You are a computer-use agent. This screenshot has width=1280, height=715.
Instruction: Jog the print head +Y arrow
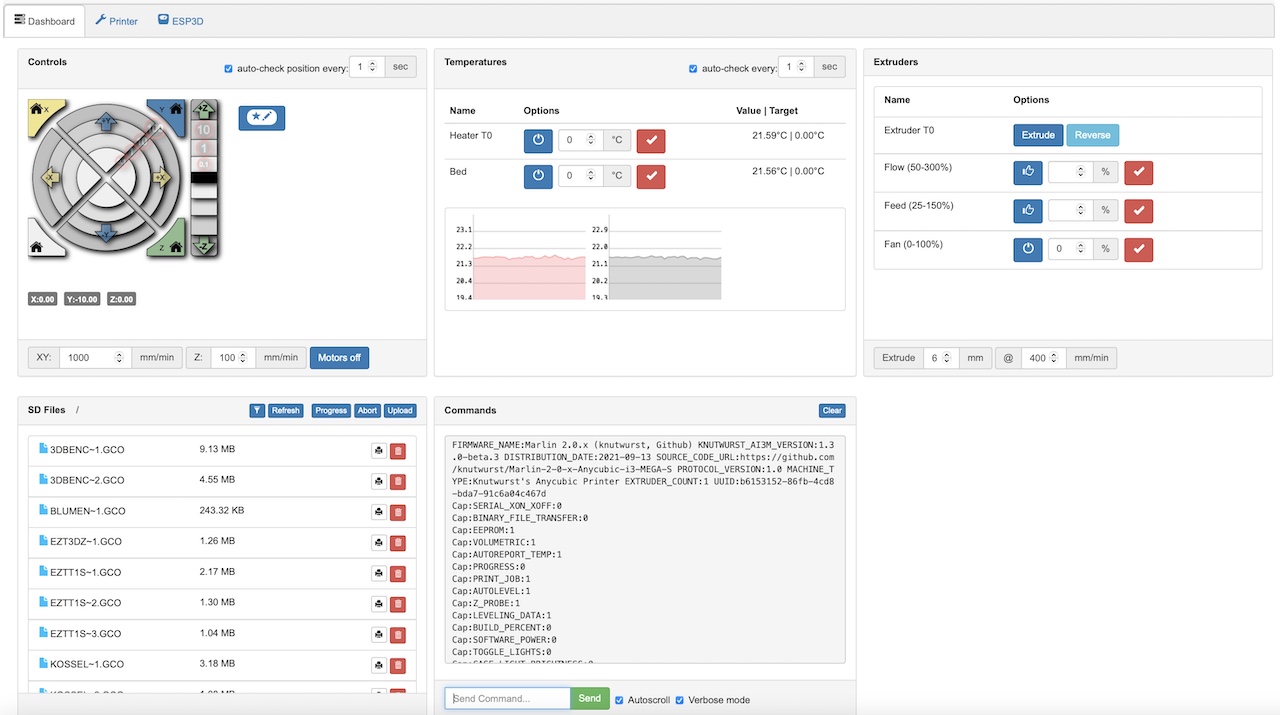106,121
